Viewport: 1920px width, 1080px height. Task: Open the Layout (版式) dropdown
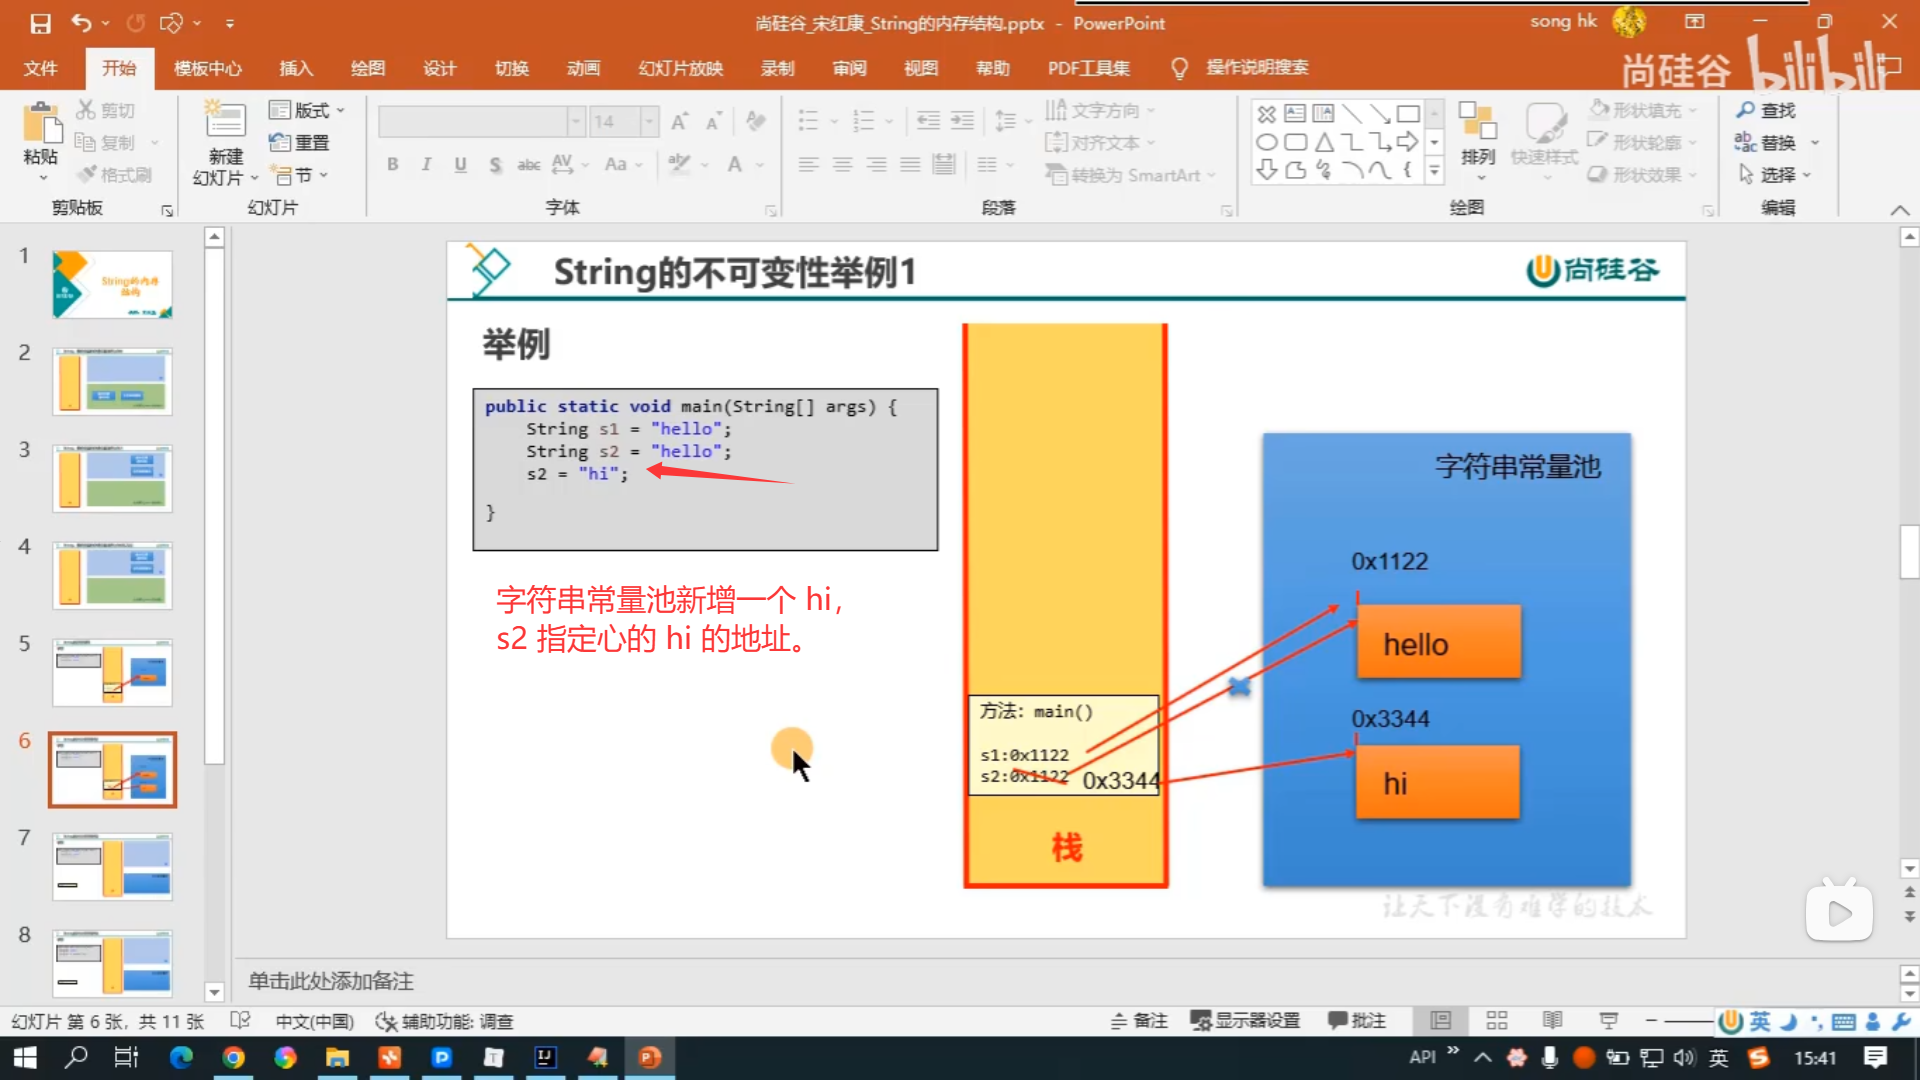[308, 110]
